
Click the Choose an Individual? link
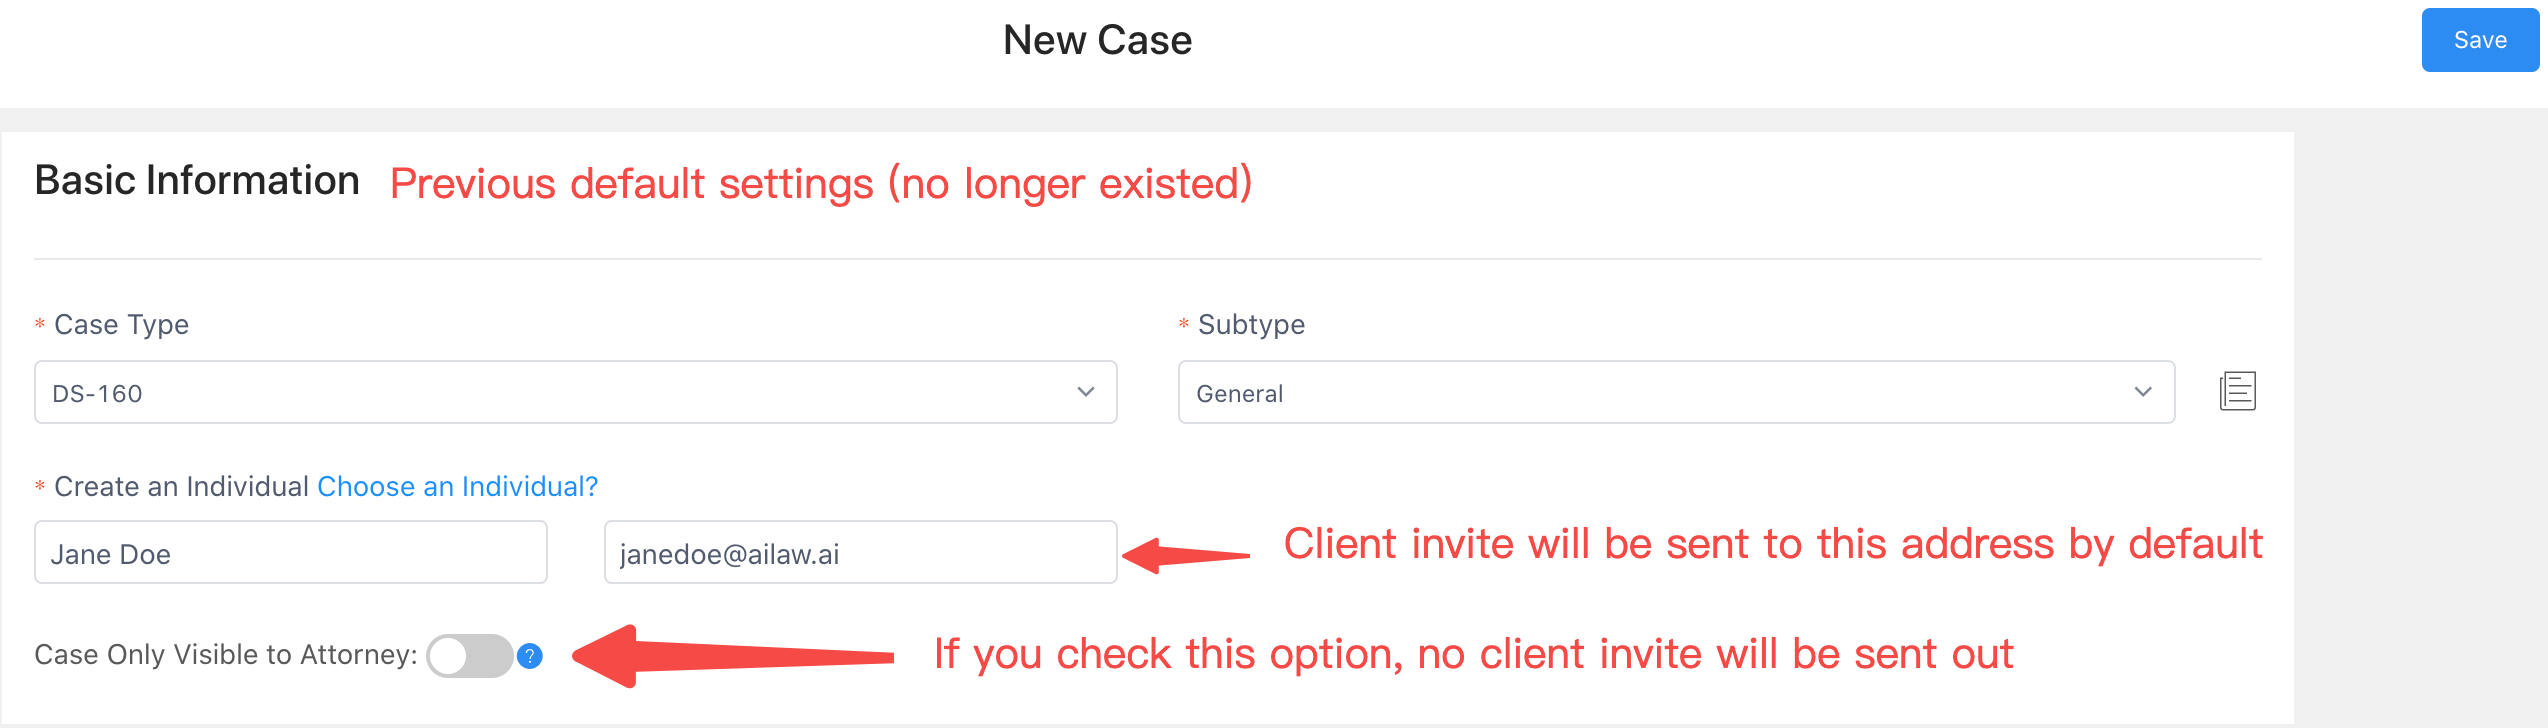458,486
